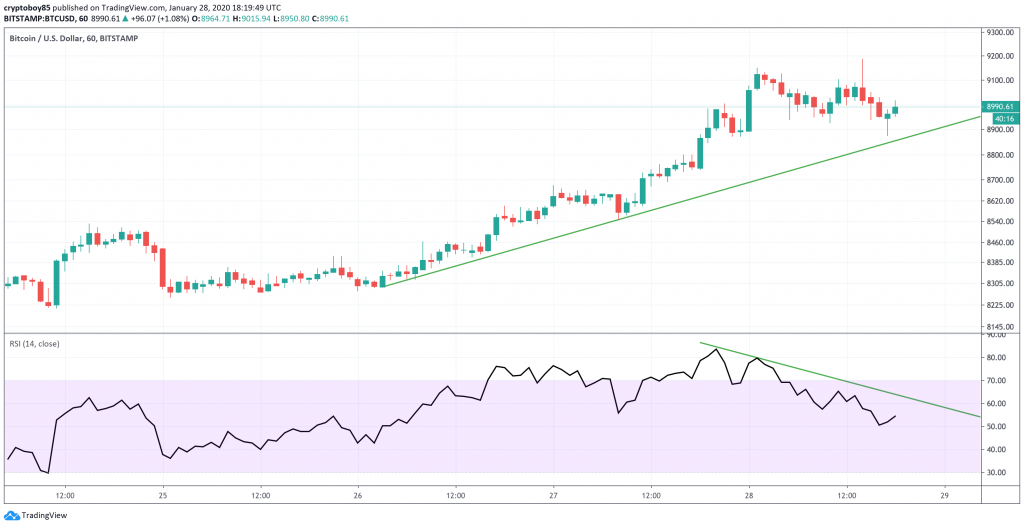Click date label 27 on the time axis
The image size is (1024, 527).
coord(553,494)
